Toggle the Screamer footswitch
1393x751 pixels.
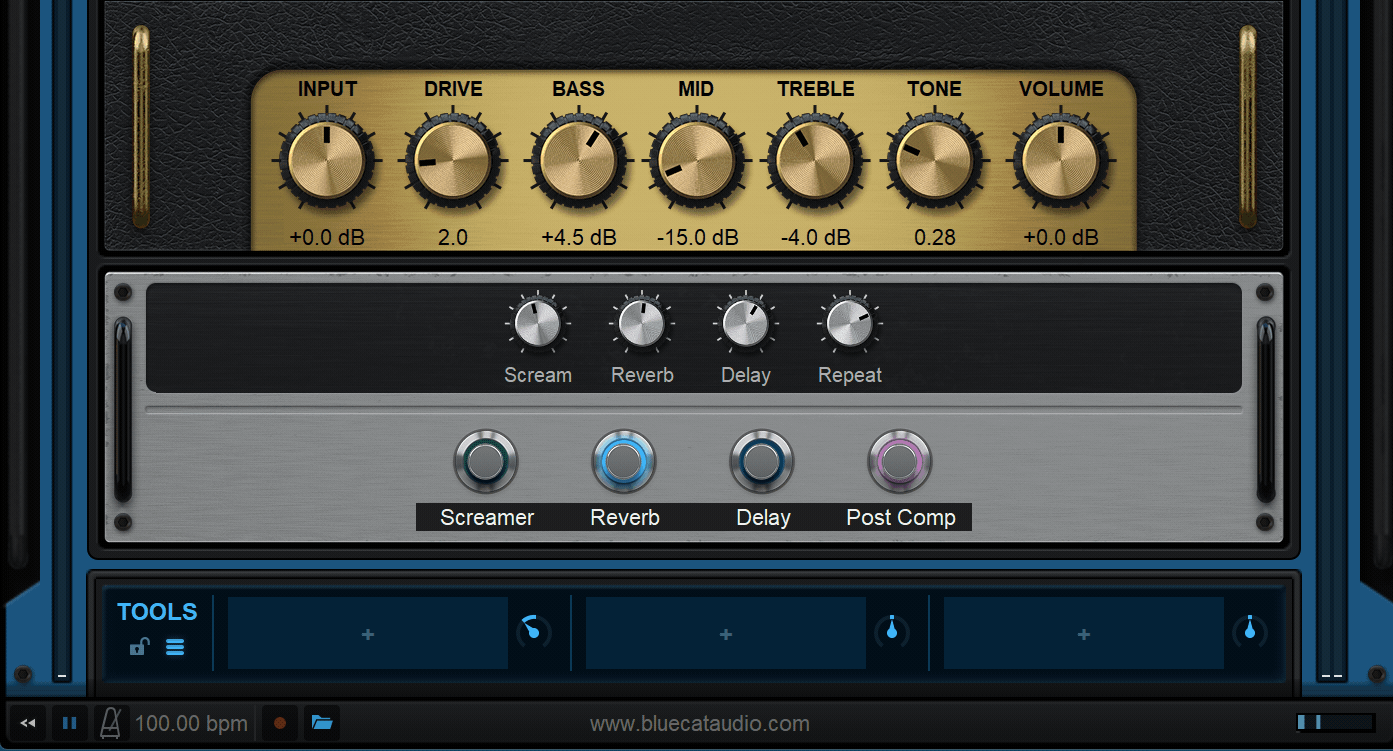tap(485, 462)
